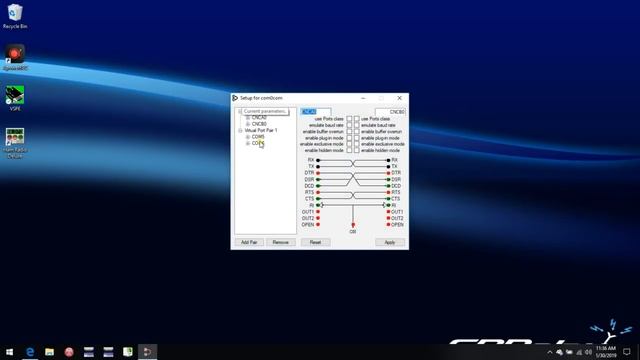Collapse the Virtual Port Pair 1 node
The height and width of the screenshot is (360, 640).
click(x=240, y=130)
